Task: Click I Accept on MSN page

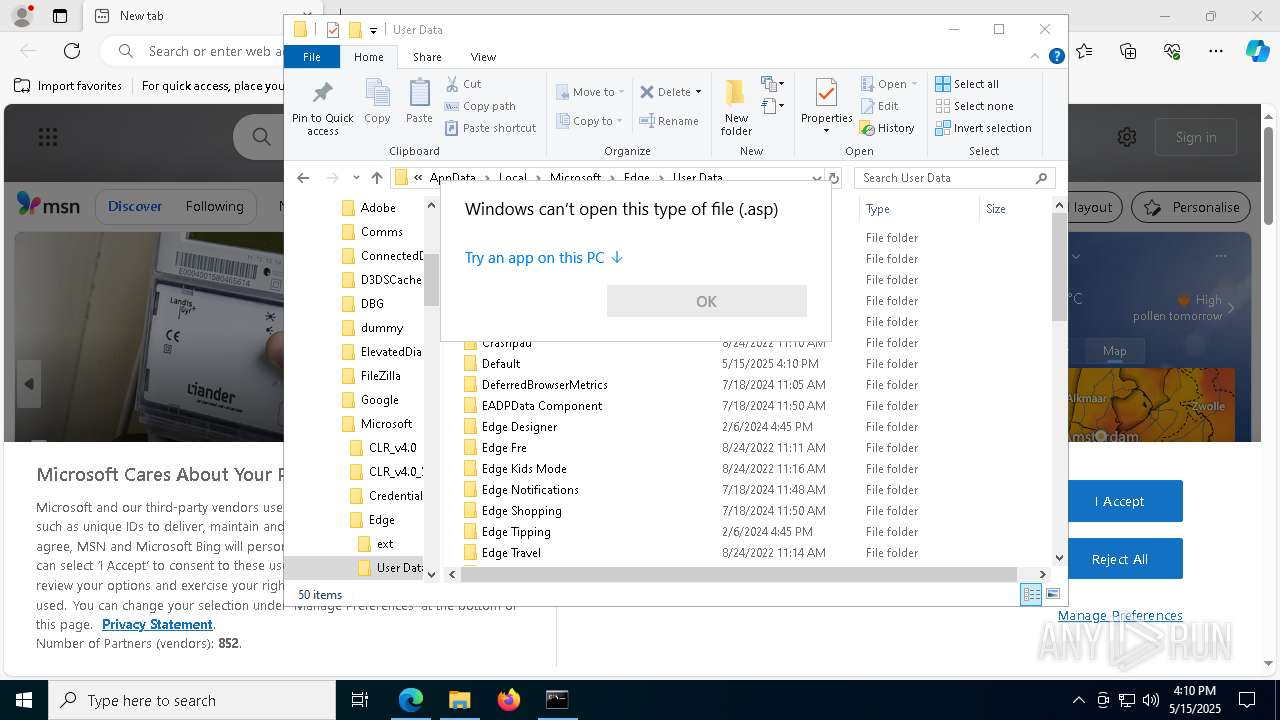Action: pos(1119,501)
